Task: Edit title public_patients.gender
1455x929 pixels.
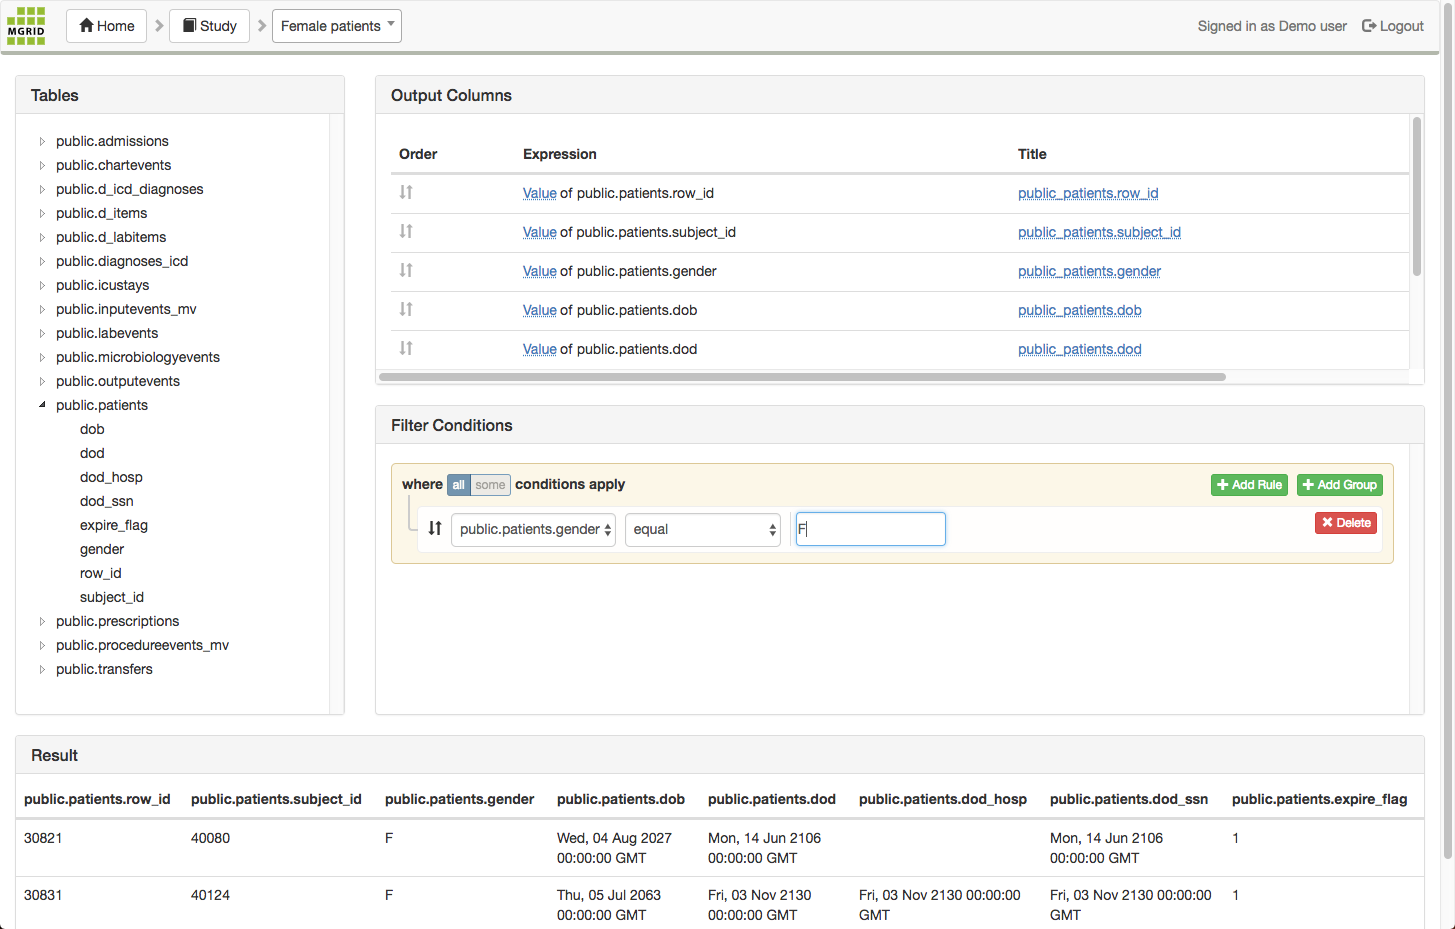Action: (x=1089, y=271)
